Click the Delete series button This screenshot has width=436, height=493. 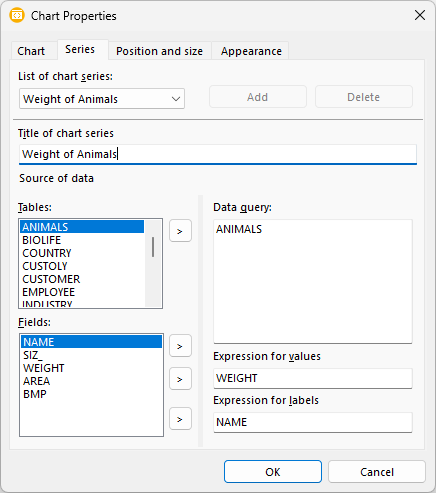tap(364, 97)
